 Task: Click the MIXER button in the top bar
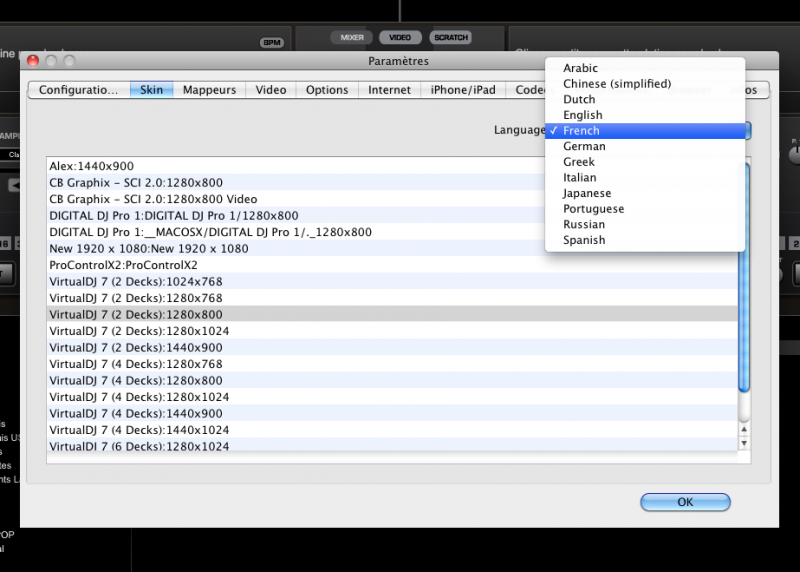352,37
